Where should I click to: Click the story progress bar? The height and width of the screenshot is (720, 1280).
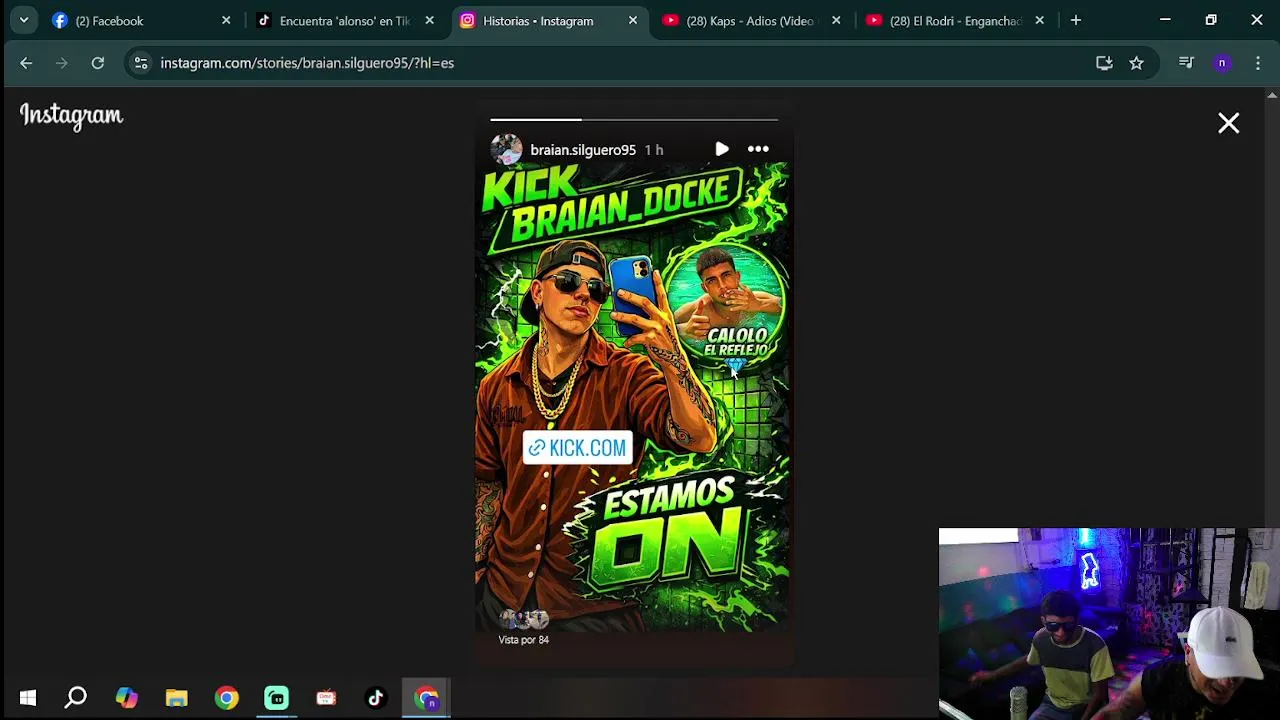(x=634, y=119)
